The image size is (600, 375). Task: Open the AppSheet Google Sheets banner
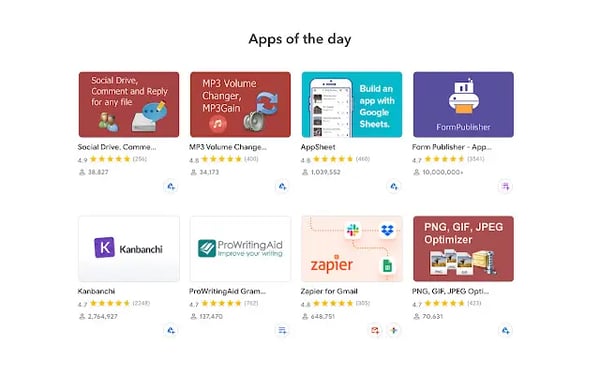(352, 104)
